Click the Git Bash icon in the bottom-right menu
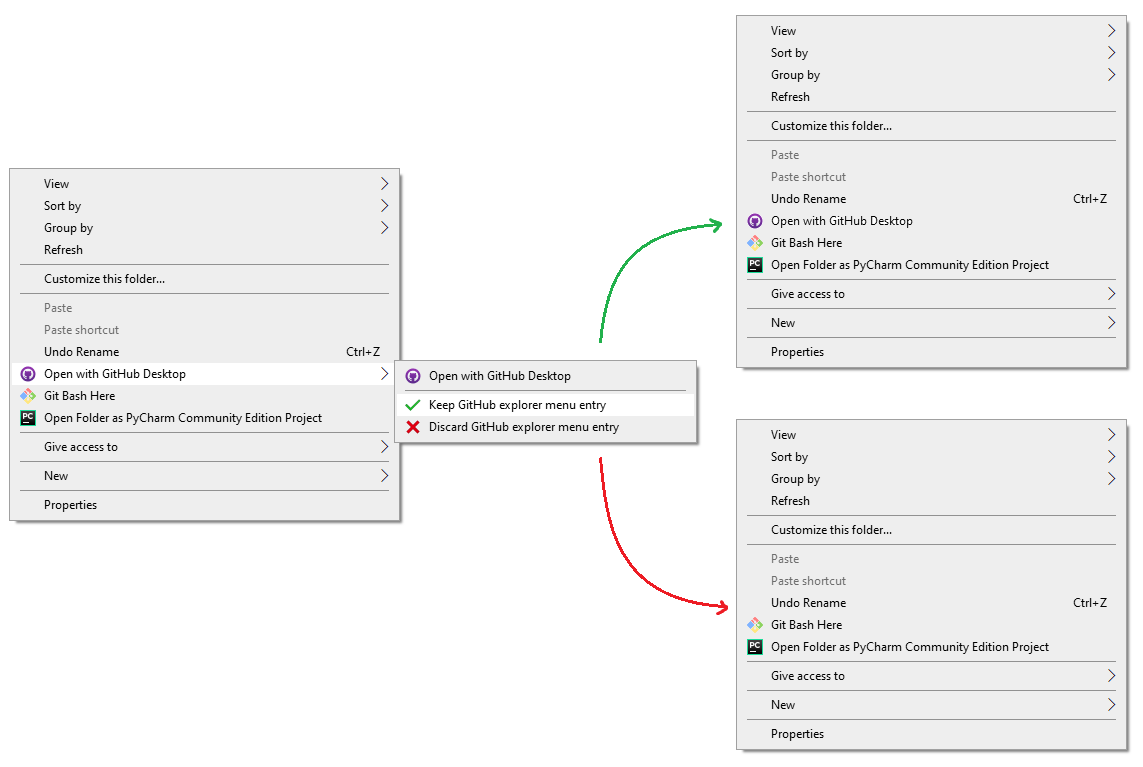This screenshot has height=767, width=1143. pos(755,625)
